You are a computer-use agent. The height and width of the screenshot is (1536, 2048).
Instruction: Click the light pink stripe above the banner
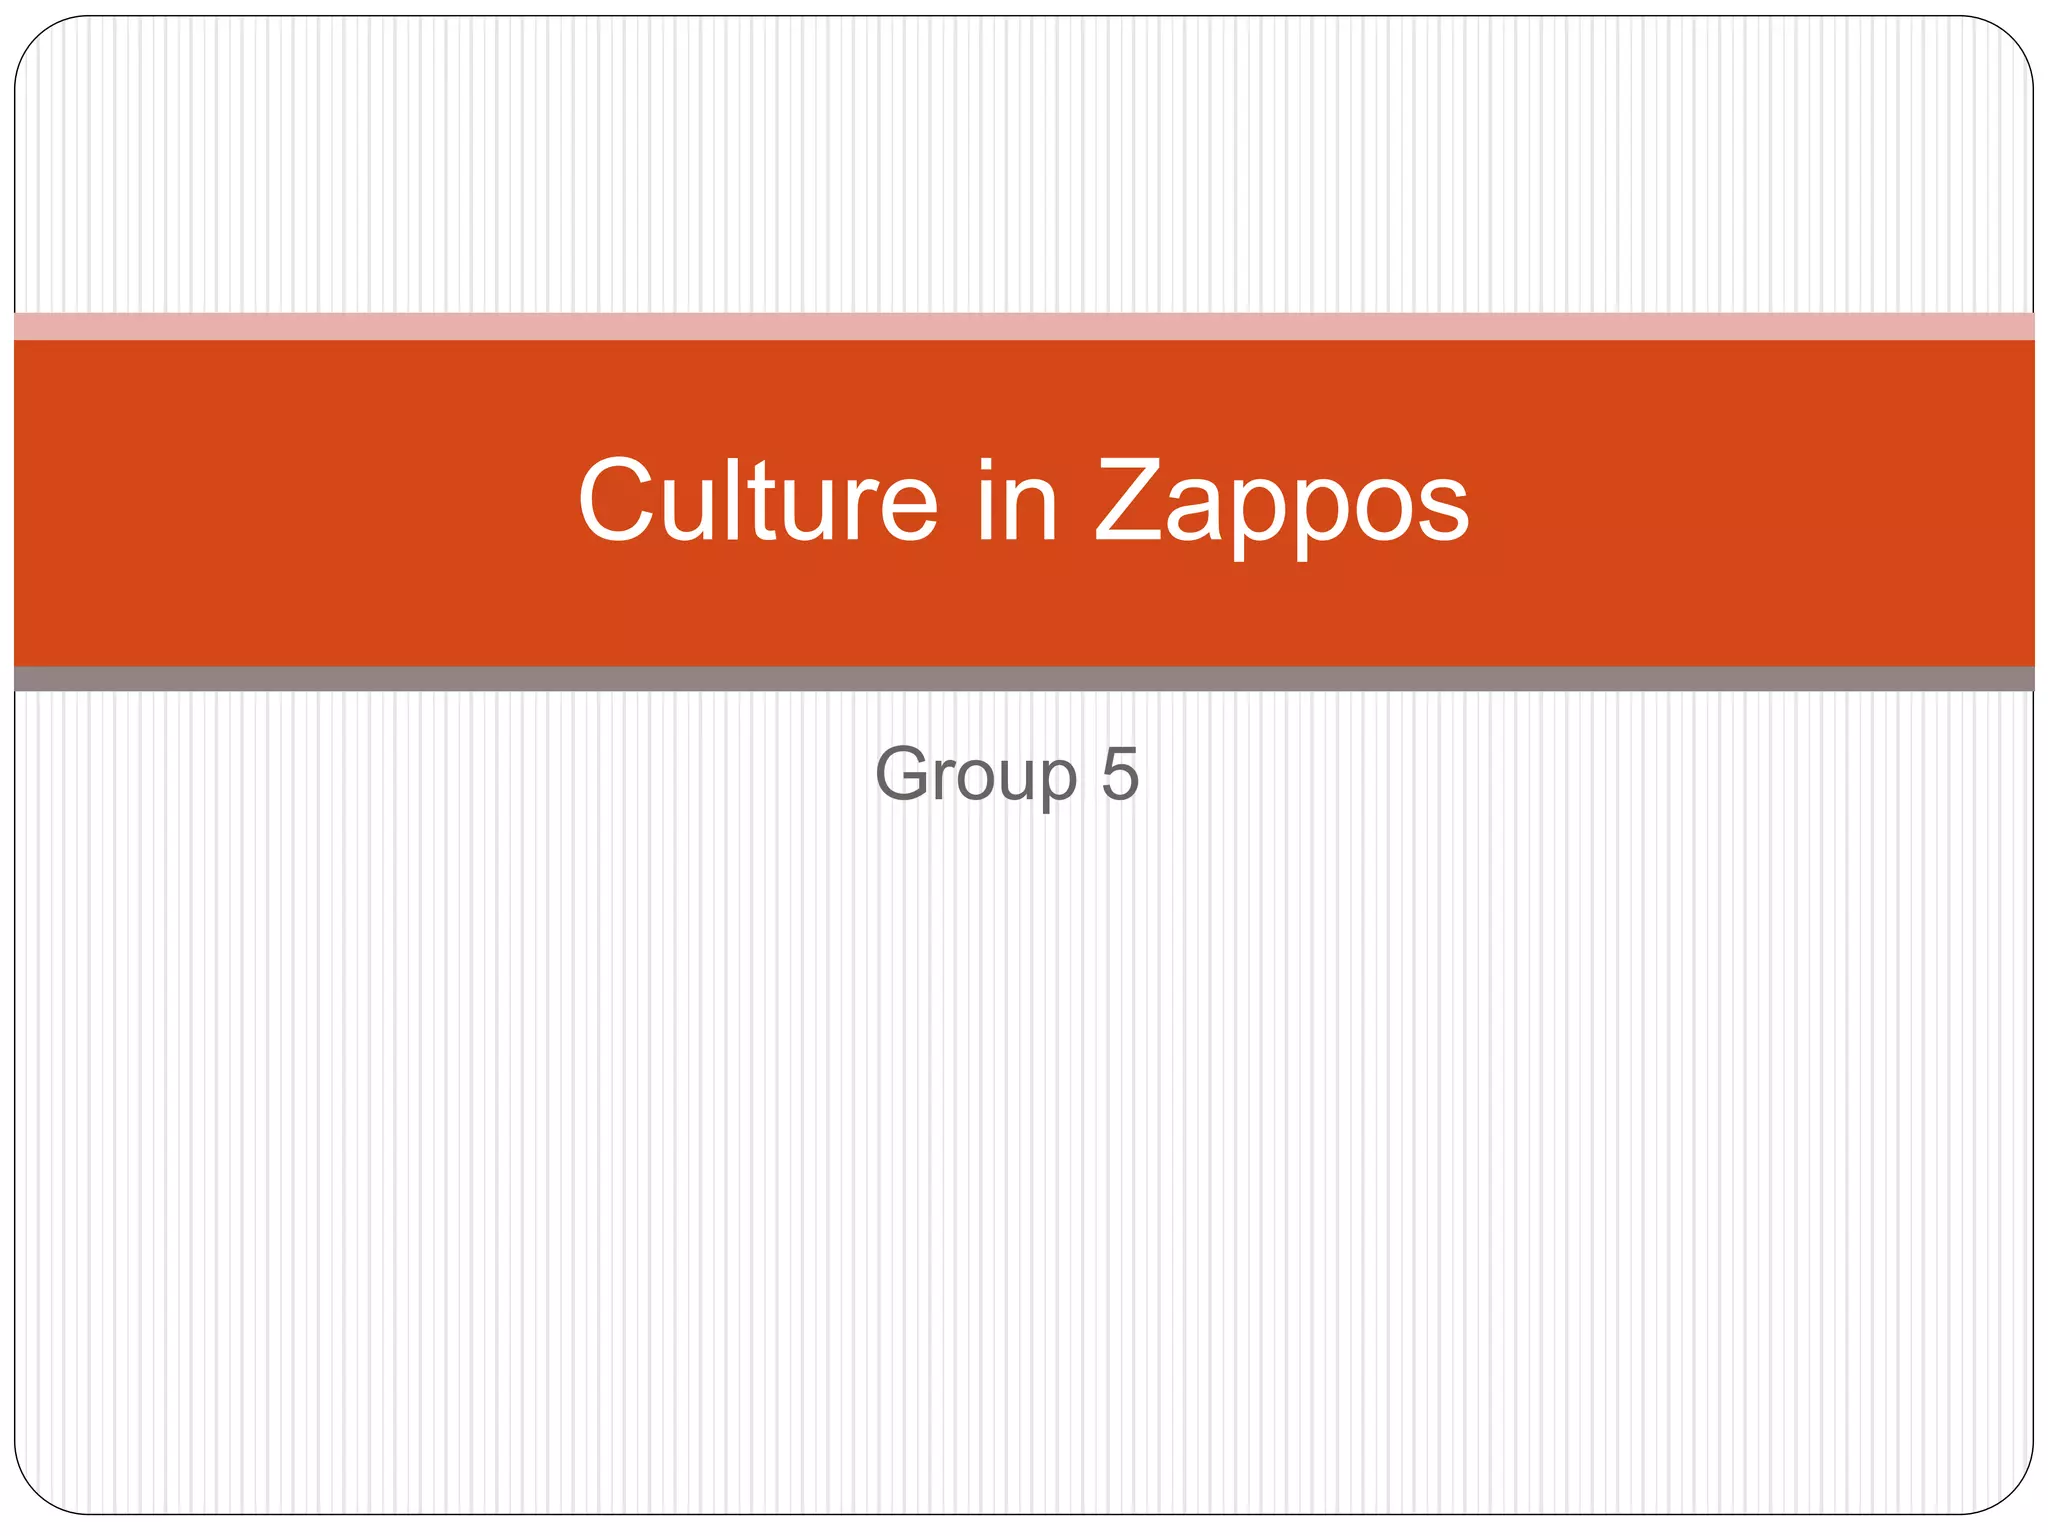(1023, 326)
